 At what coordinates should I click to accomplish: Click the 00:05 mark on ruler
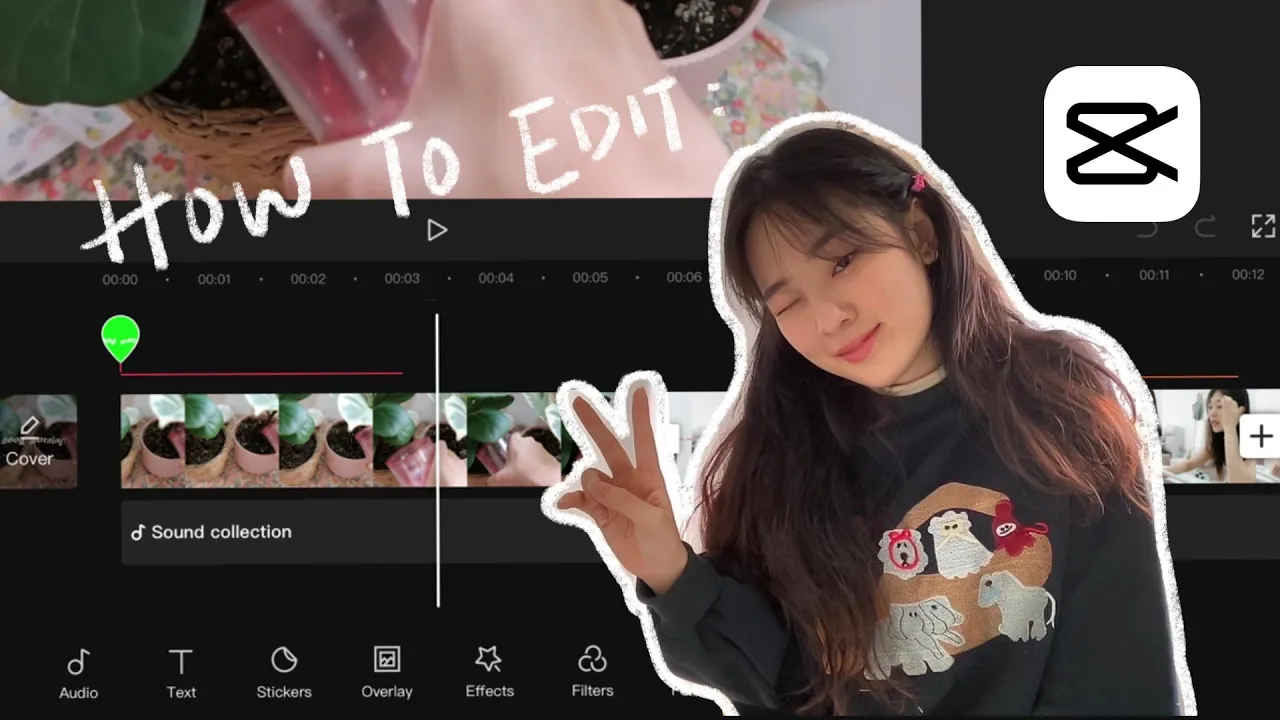point(590,277)
